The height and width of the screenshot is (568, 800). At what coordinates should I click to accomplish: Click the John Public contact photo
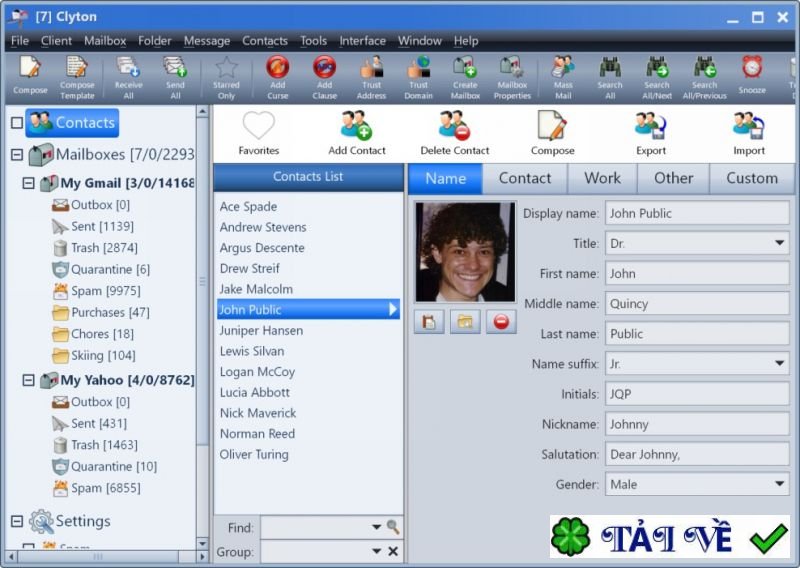465,252
